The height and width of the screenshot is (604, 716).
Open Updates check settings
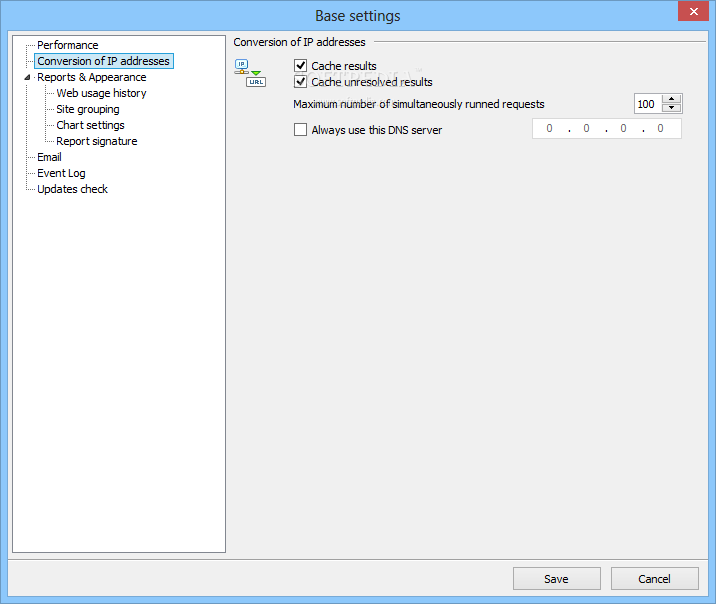pyautogui.click(x=73, y=189)
